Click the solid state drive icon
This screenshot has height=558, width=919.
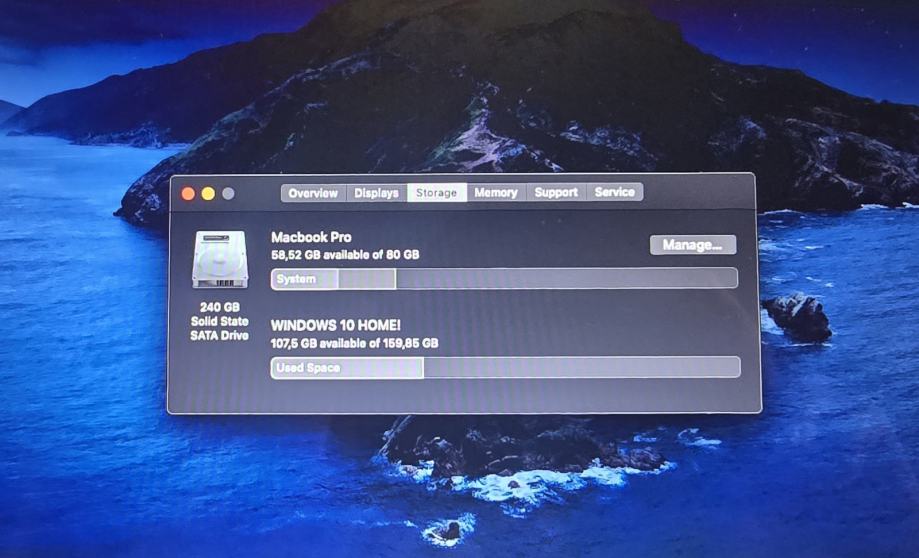coord(220,260)
